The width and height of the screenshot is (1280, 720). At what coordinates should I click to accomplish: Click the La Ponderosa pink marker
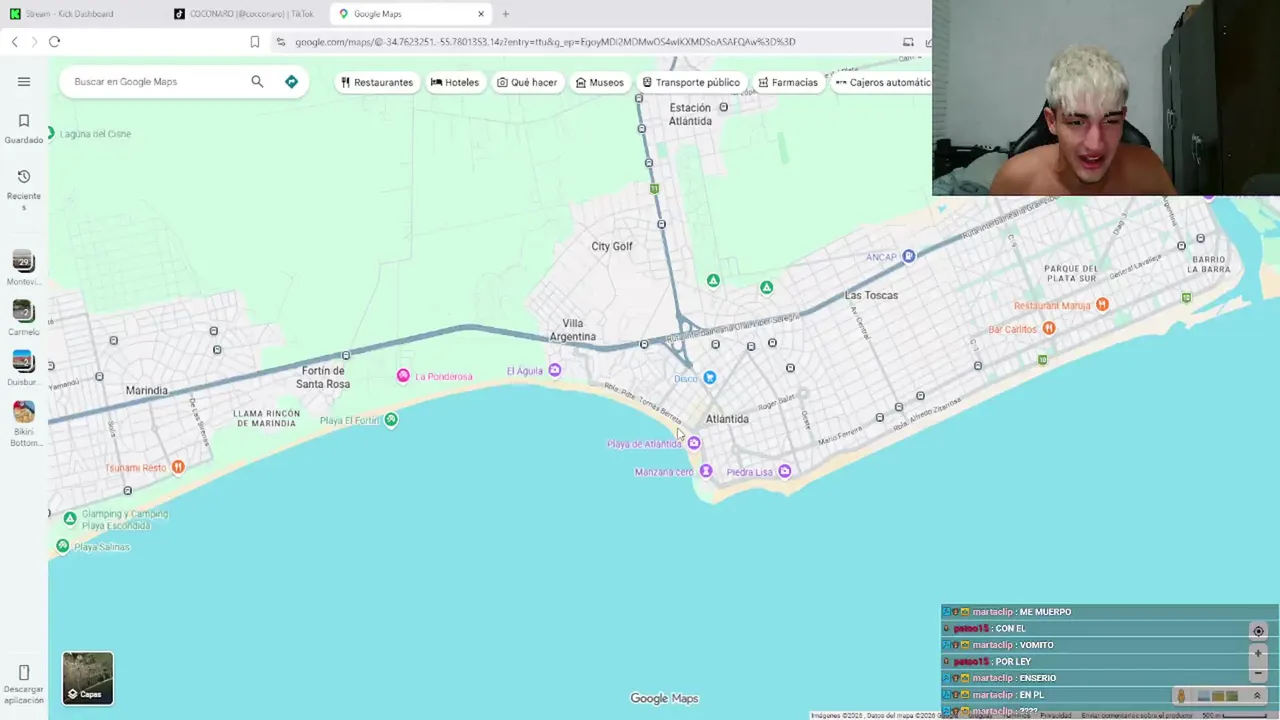pos(403,376)
